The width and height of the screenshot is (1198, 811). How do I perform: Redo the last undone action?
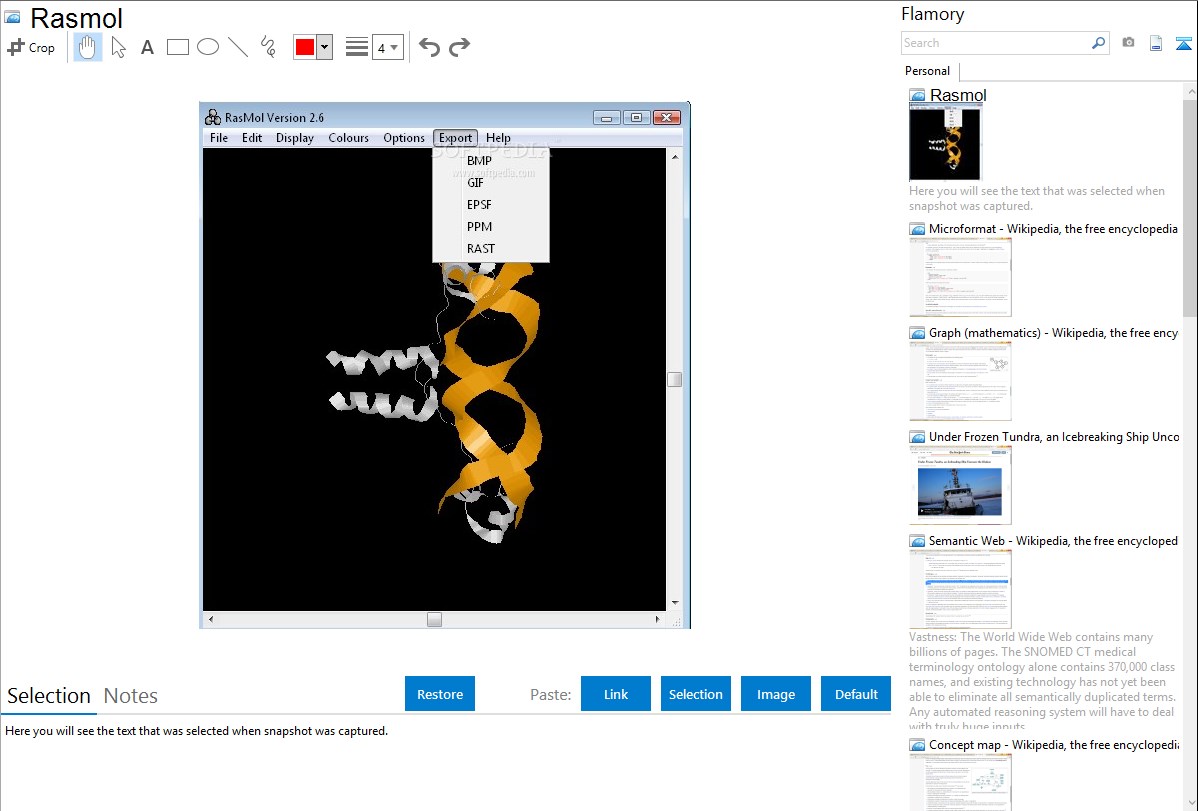459,47
